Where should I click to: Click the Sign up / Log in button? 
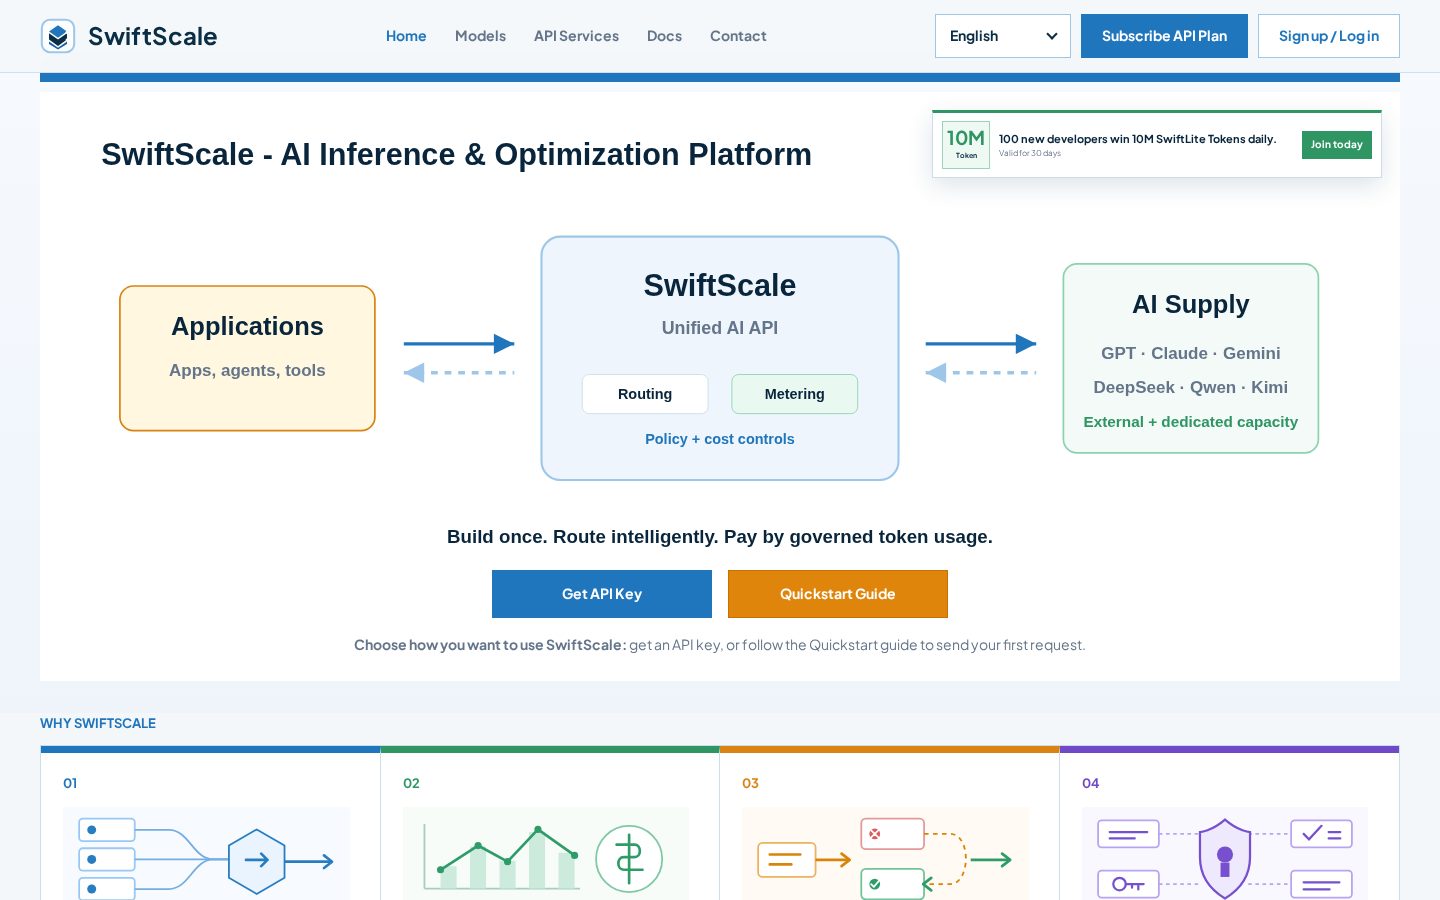[x=1329, y=36]
